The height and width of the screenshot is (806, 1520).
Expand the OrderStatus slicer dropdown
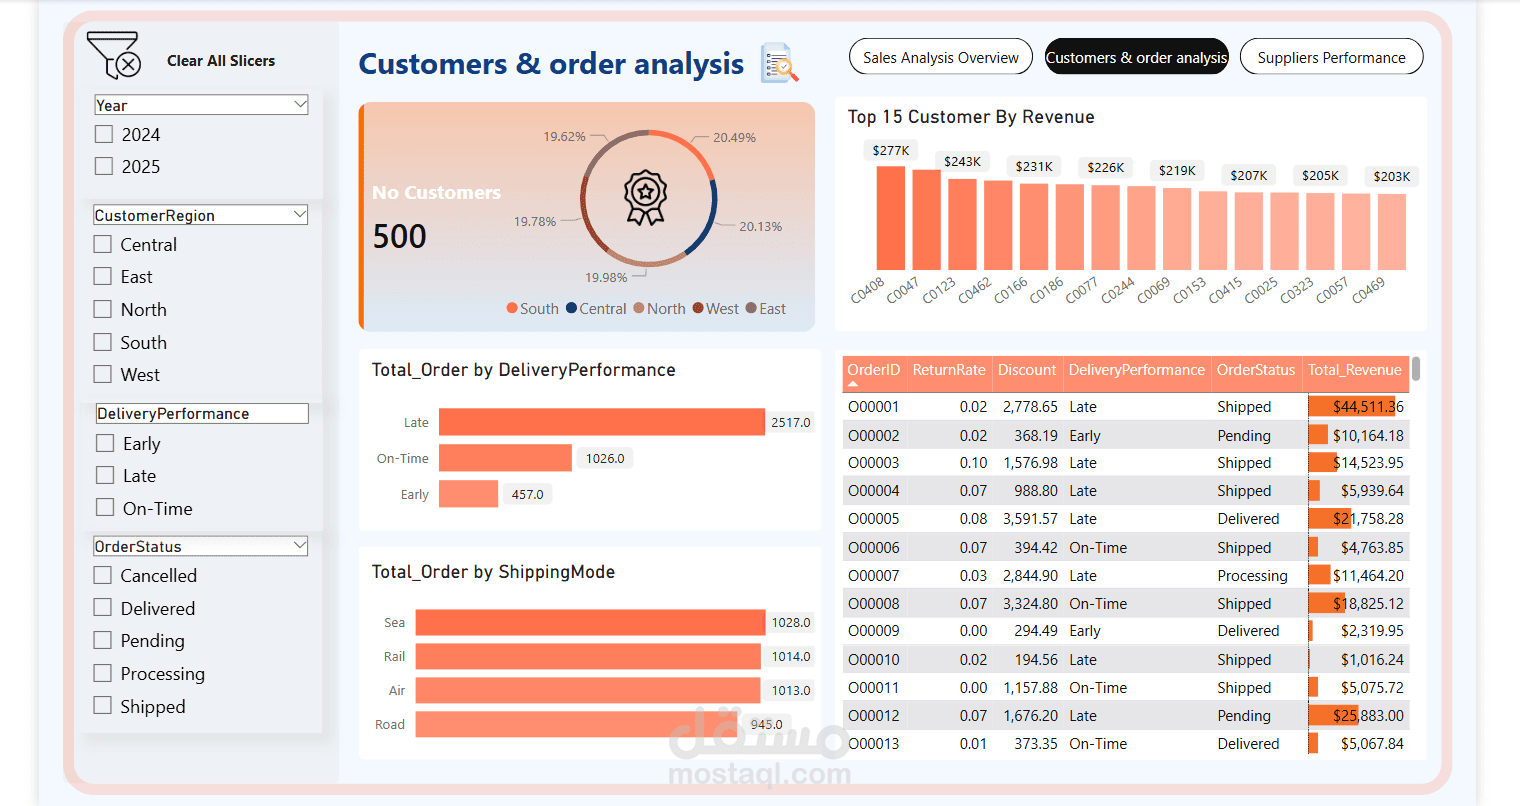click(x=300, y=545)
